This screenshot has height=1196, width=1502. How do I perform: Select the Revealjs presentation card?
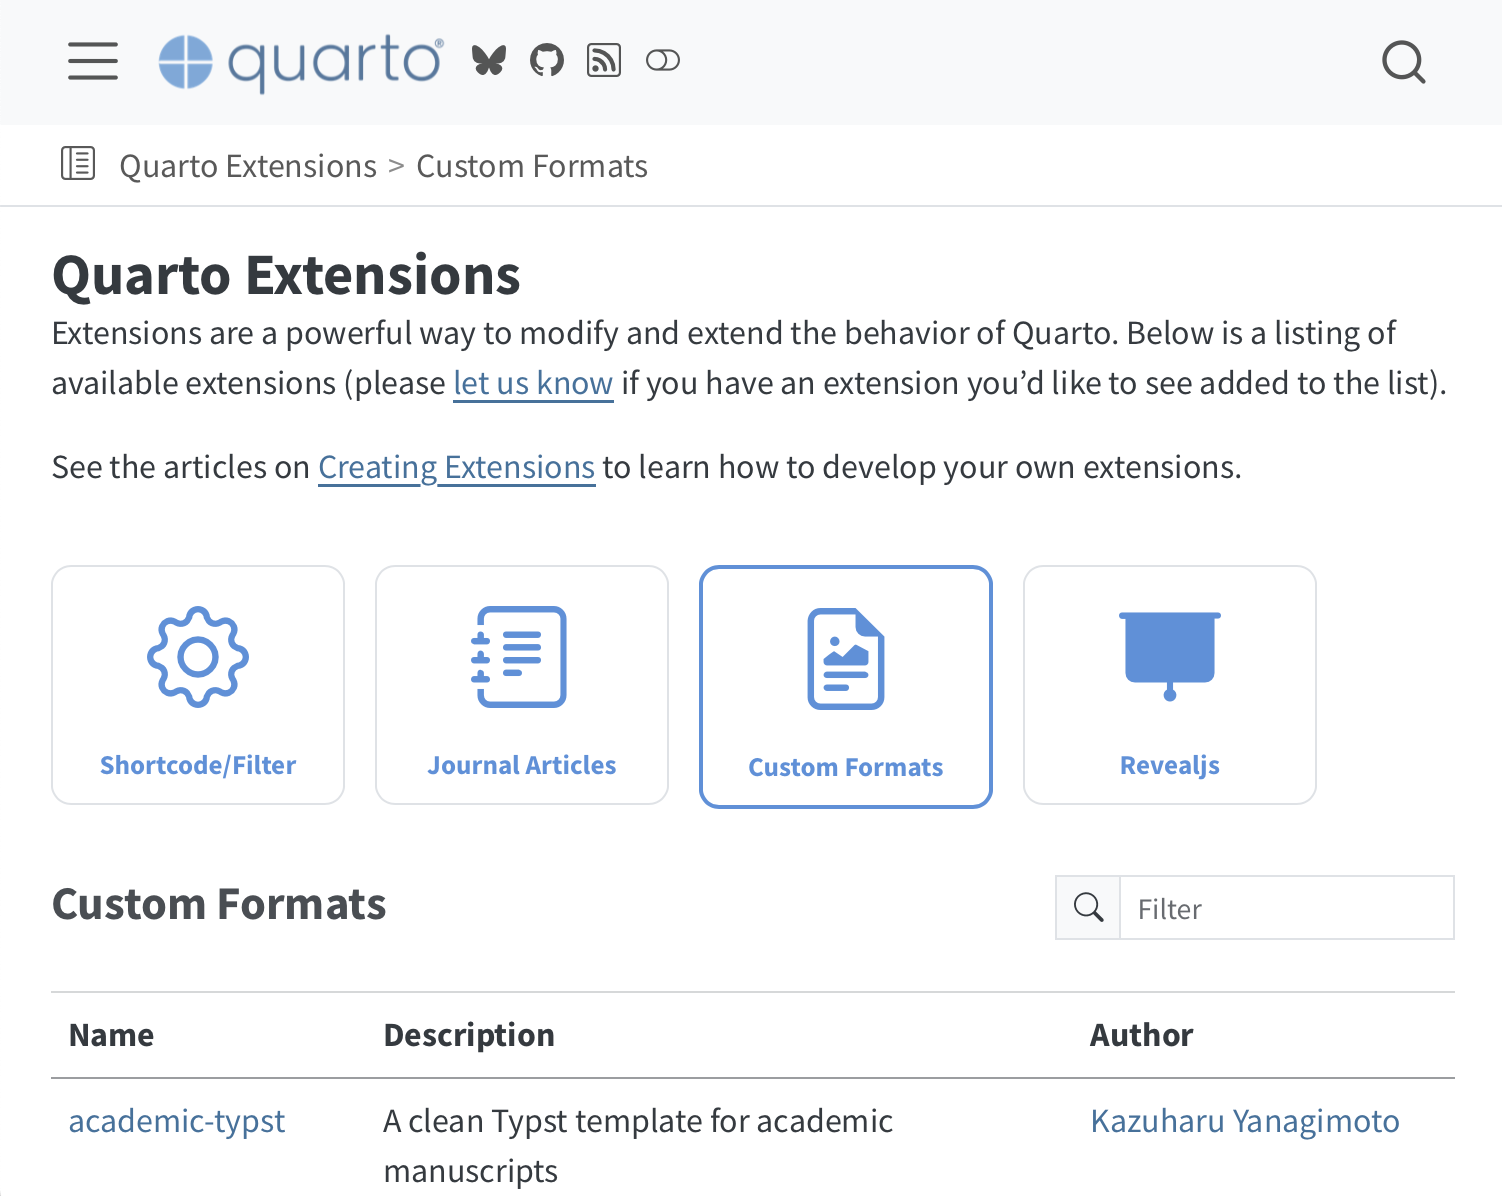1170,685
